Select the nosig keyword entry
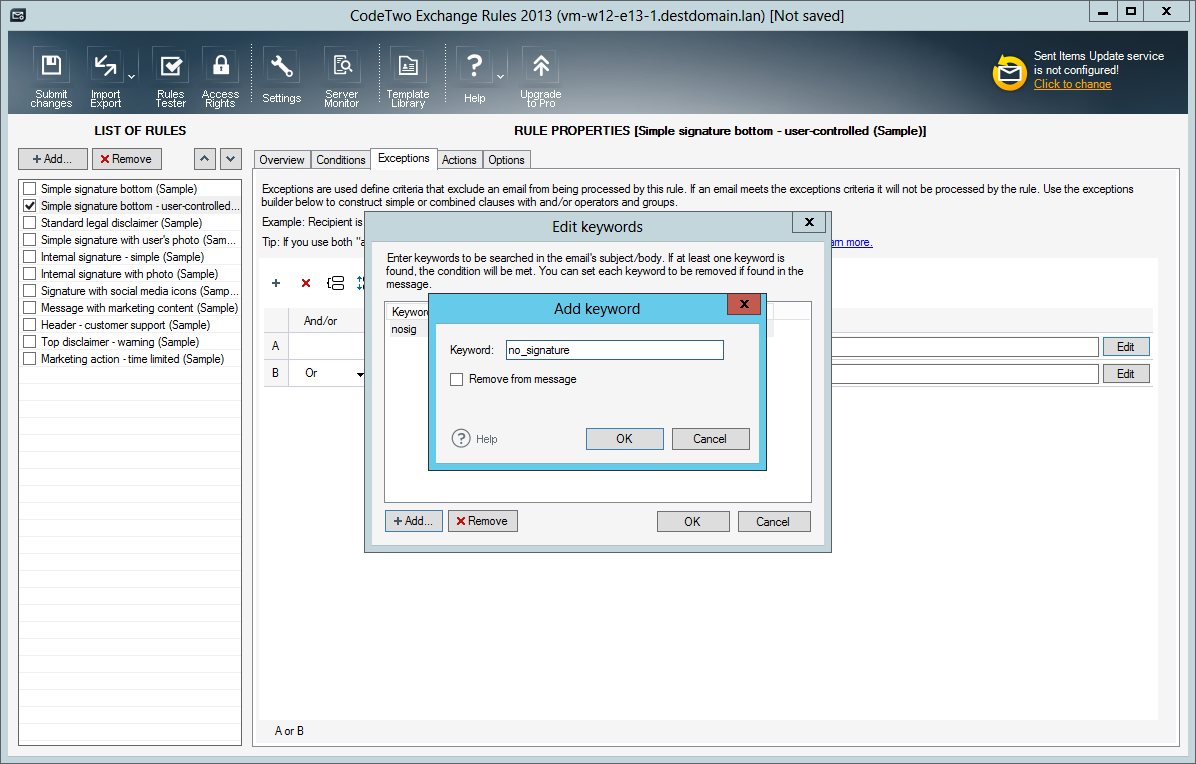1196x764 pixels. click(x=404, y=329)
